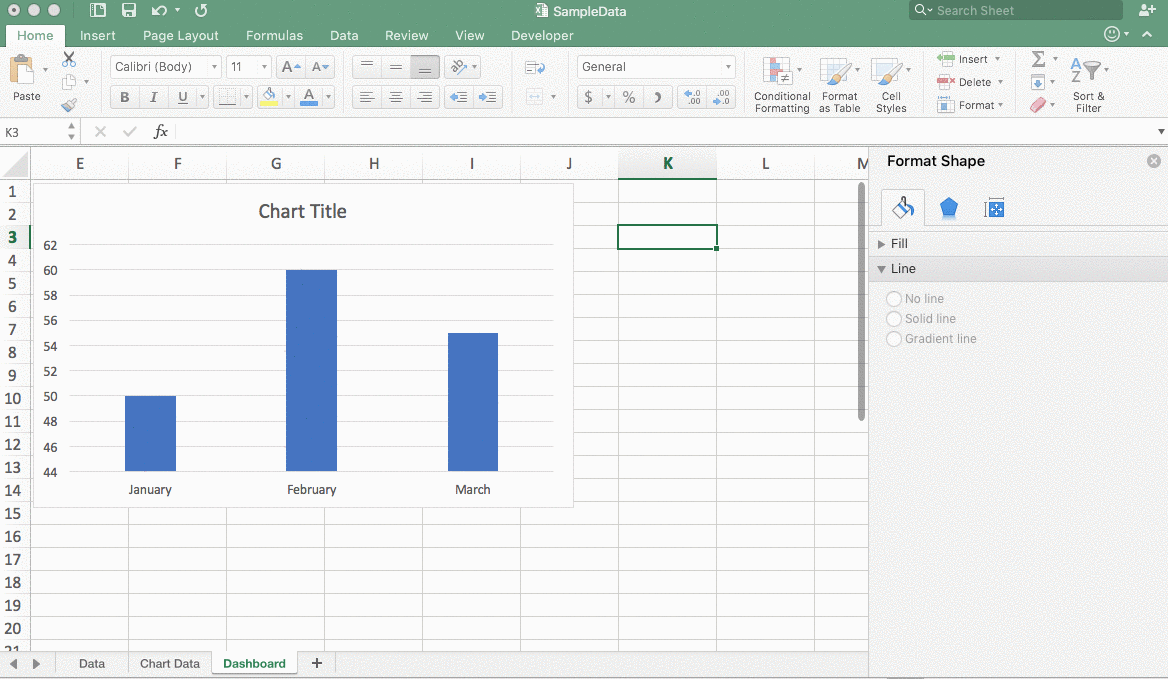This screenshot has height=679, width=1168.
Task: Click the Currency format dollar icon
Action: click(589, 97)
